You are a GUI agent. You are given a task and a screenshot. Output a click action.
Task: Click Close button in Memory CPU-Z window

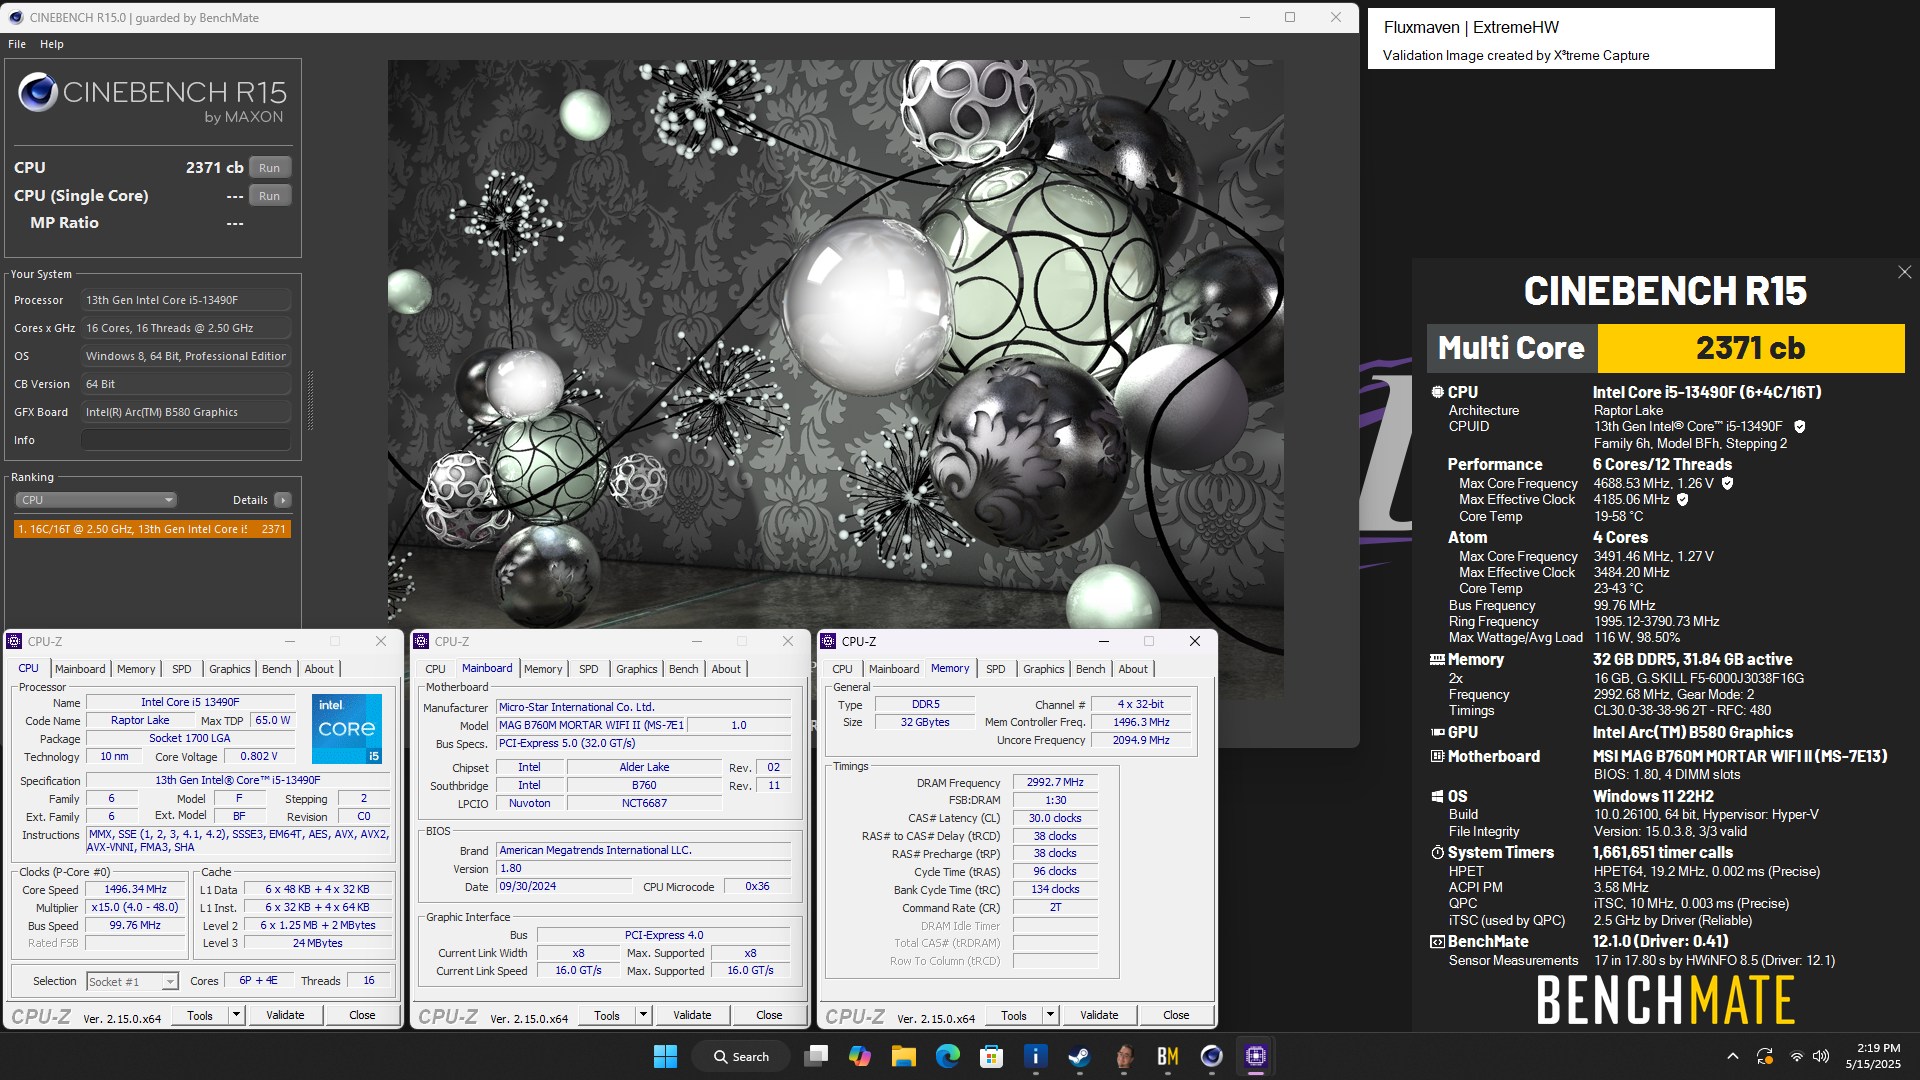(x=1176, y=1015)
